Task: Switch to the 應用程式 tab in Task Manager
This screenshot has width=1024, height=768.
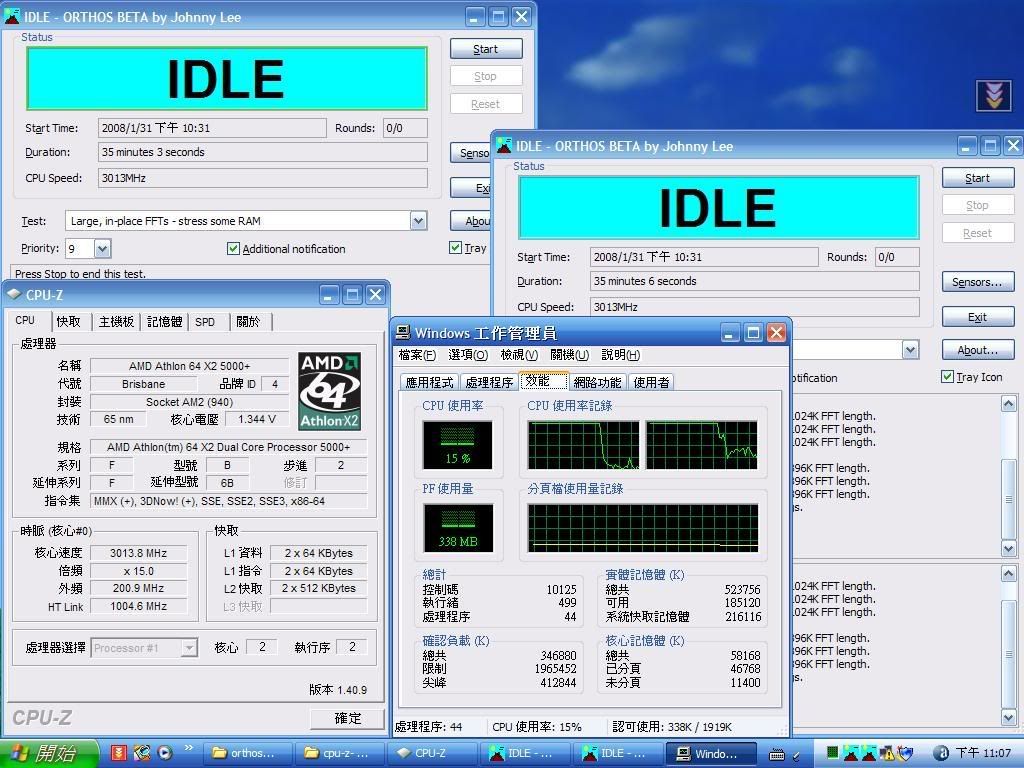Action: pyautogui.click(x=429, y=382)
